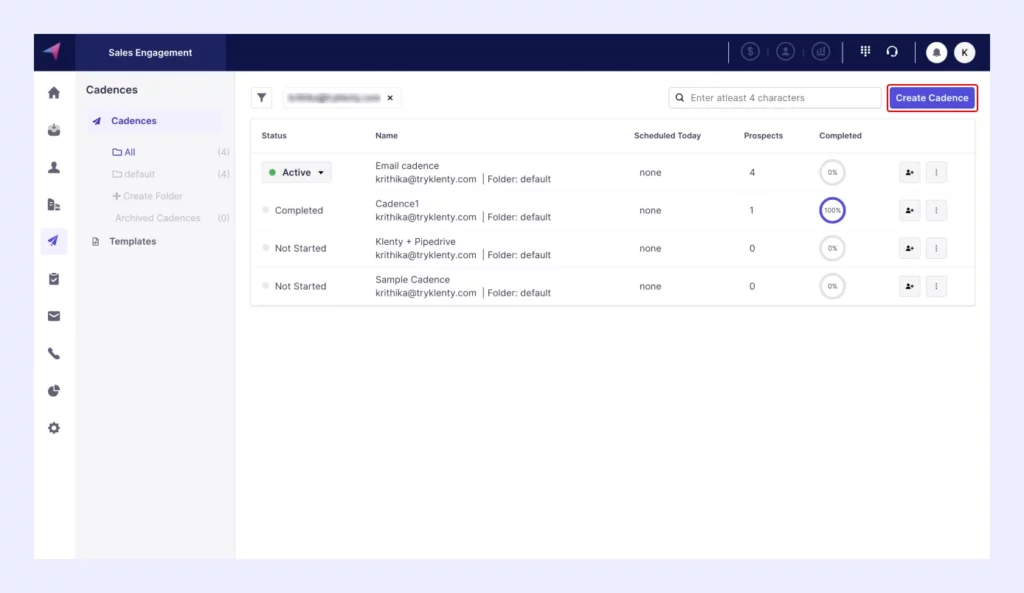Image resolution: width=1024 pixels, height=593 pixels.
Task: Open the accounts icon in the sidebar
Action: point(54,204)
